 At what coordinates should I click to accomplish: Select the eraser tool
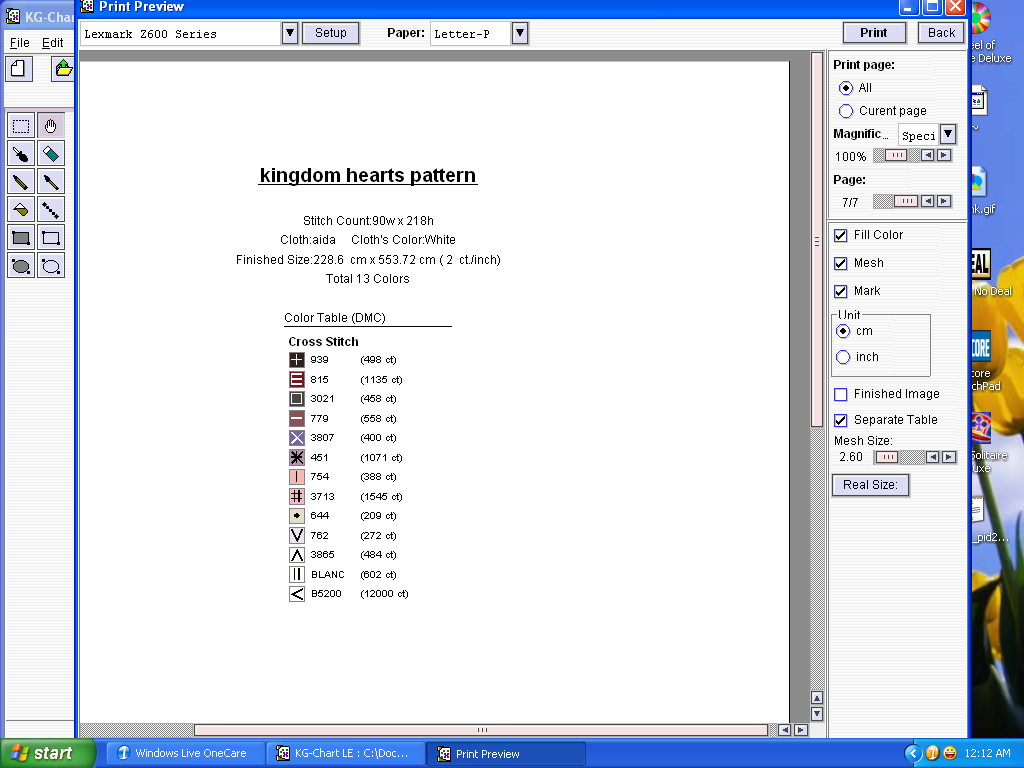tap(51, 153)
